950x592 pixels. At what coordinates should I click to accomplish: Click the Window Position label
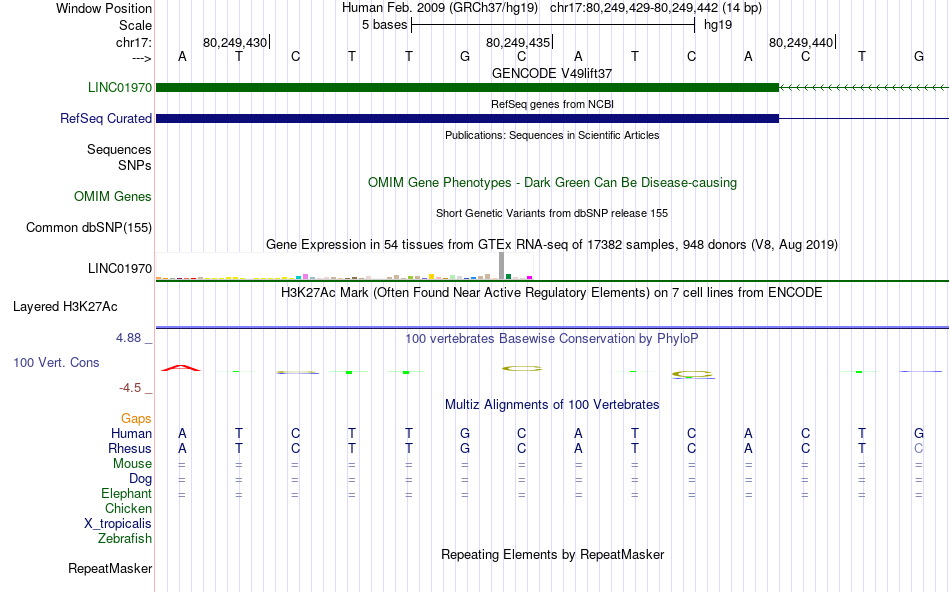[x=104, y=8]
